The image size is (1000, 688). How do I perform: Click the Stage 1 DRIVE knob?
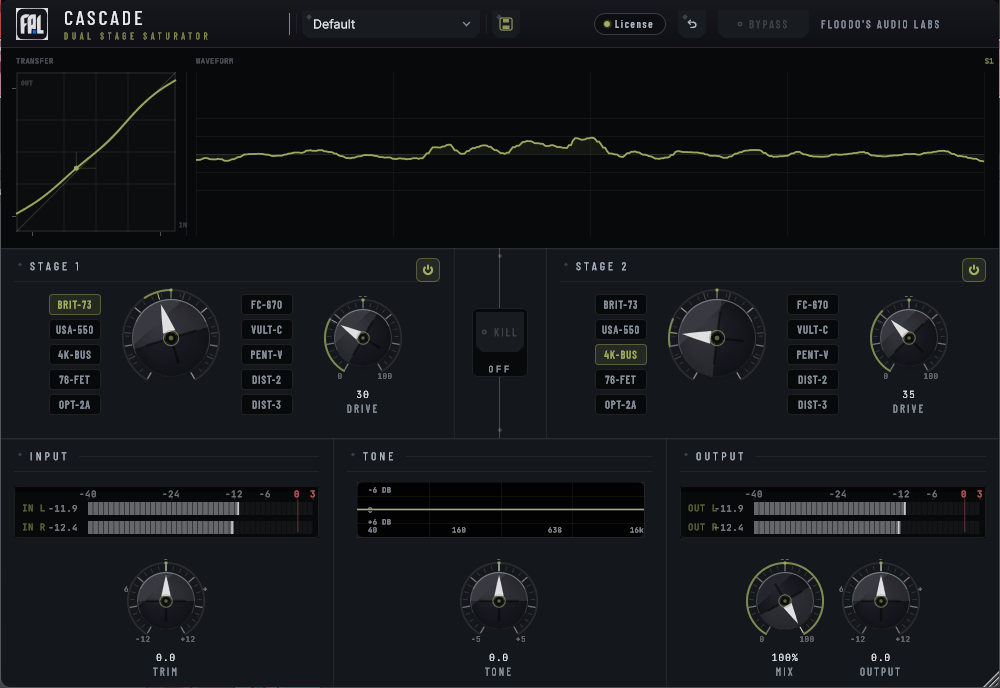363,337
